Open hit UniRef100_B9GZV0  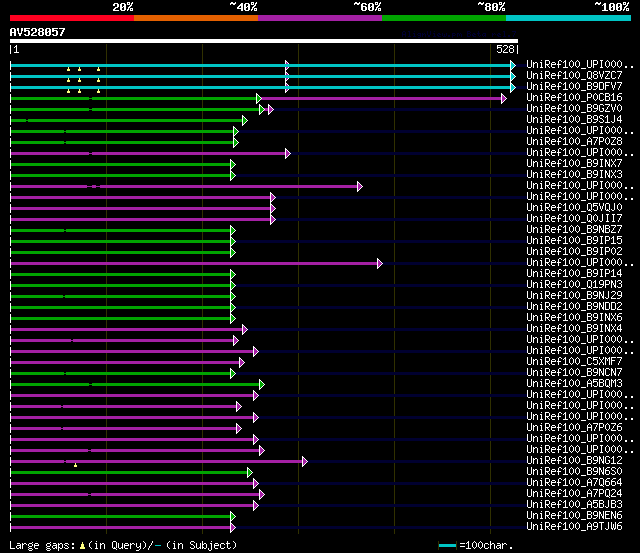[574, 109]
